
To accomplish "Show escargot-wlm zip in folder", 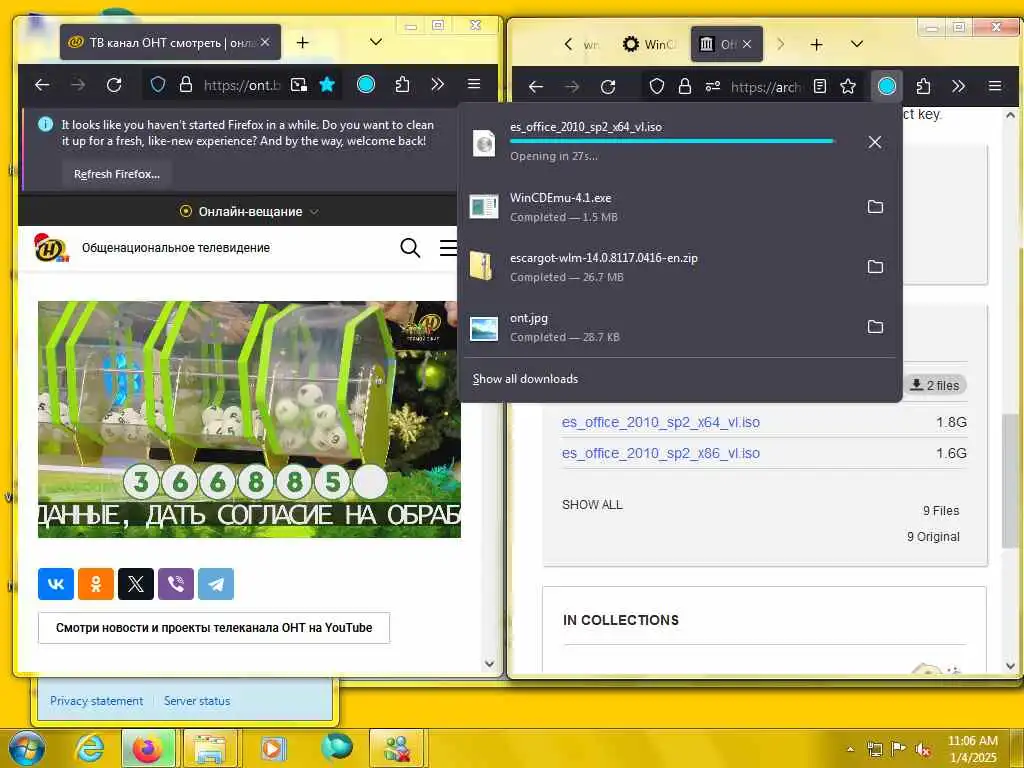I will coord(875,266).
